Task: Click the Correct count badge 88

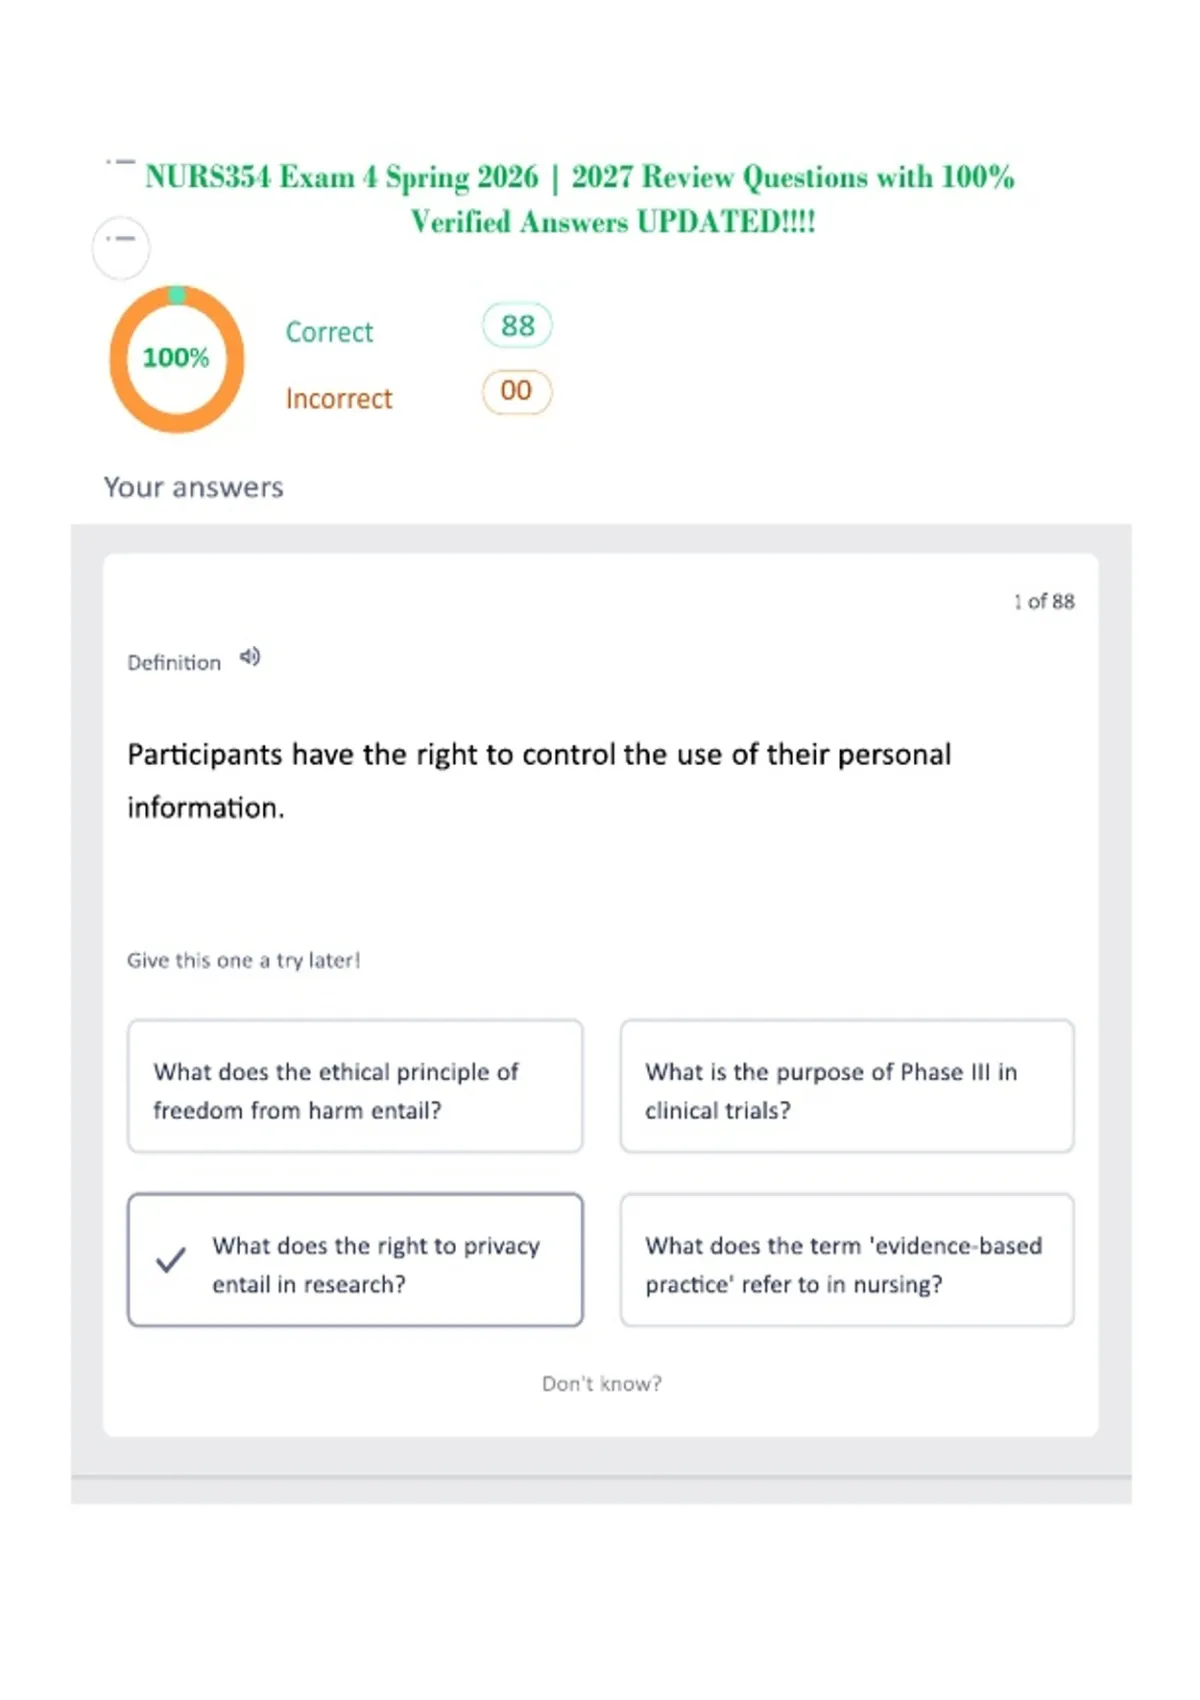Action: tap(517, 326)
